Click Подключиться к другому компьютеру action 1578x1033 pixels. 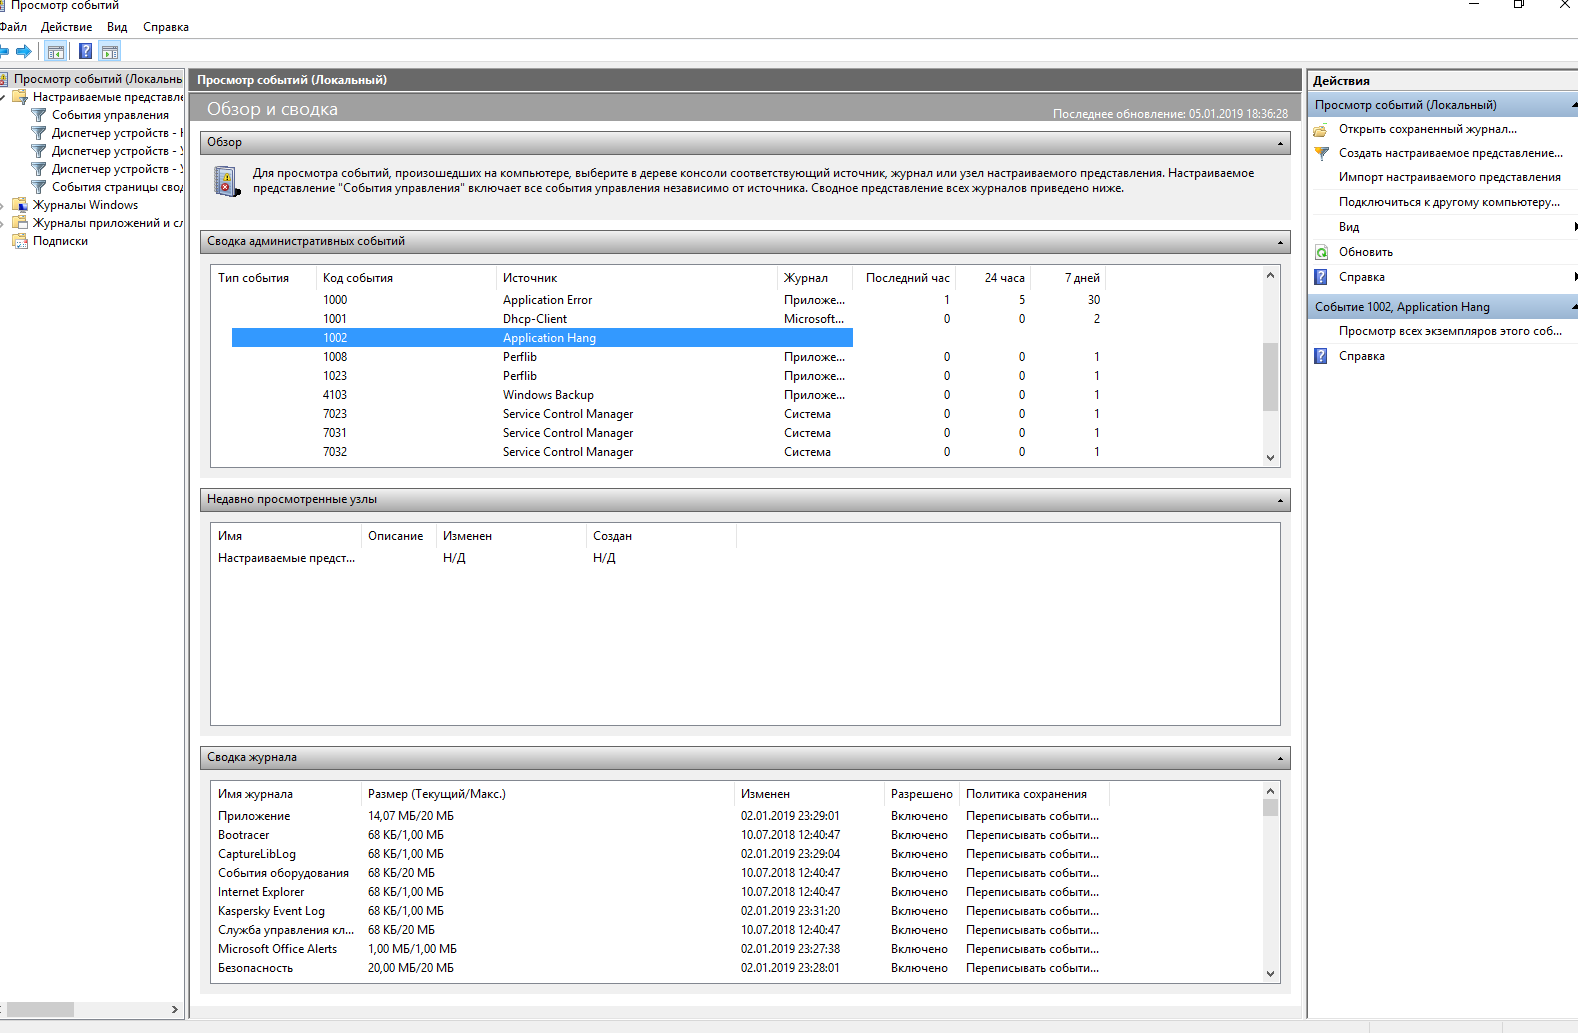(1449, 202)
